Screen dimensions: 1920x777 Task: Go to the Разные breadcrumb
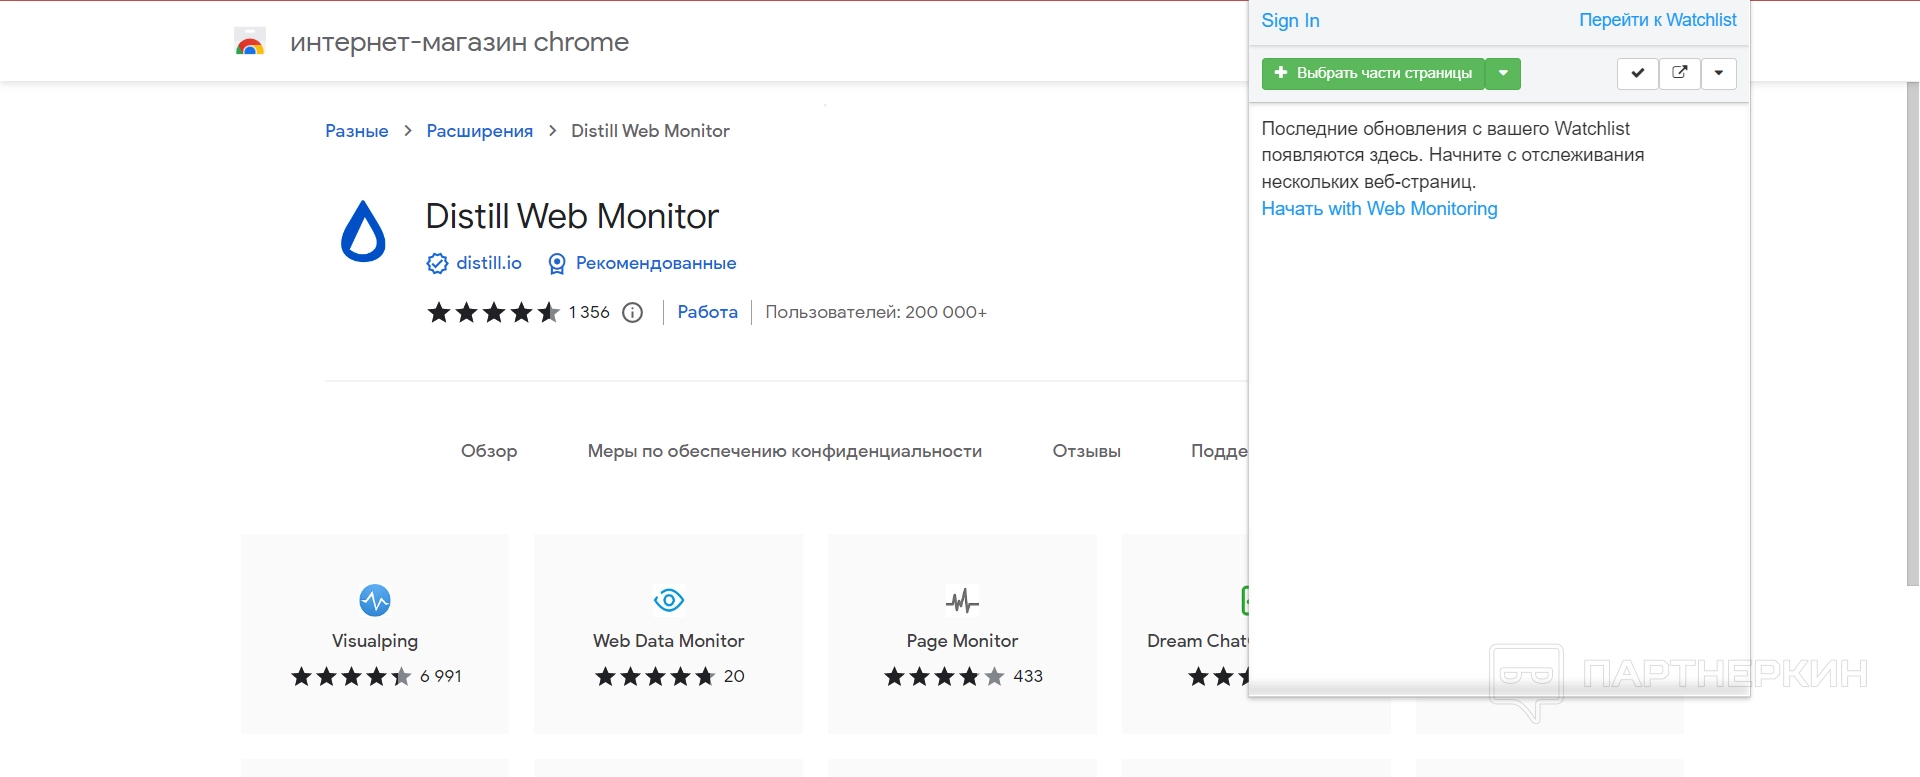point(357,131)
